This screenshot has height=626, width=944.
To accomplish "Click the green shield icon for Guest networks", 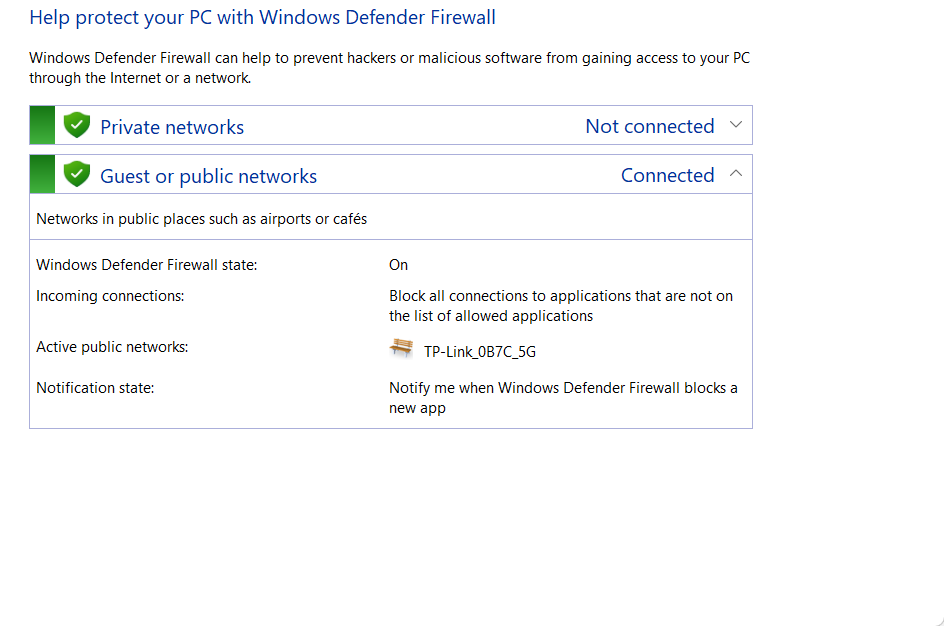I will pyautogui.click(x=77, y=173).
